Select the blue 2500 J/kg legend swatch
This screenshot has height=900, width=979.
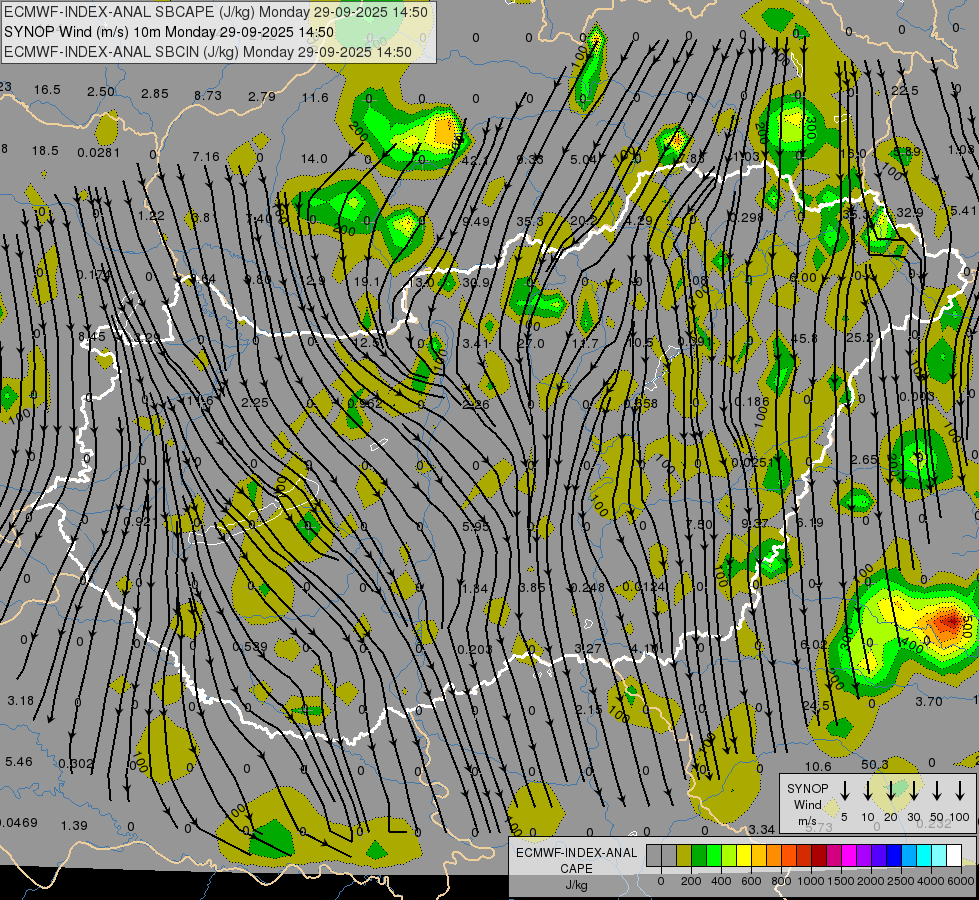coord(894,856)
